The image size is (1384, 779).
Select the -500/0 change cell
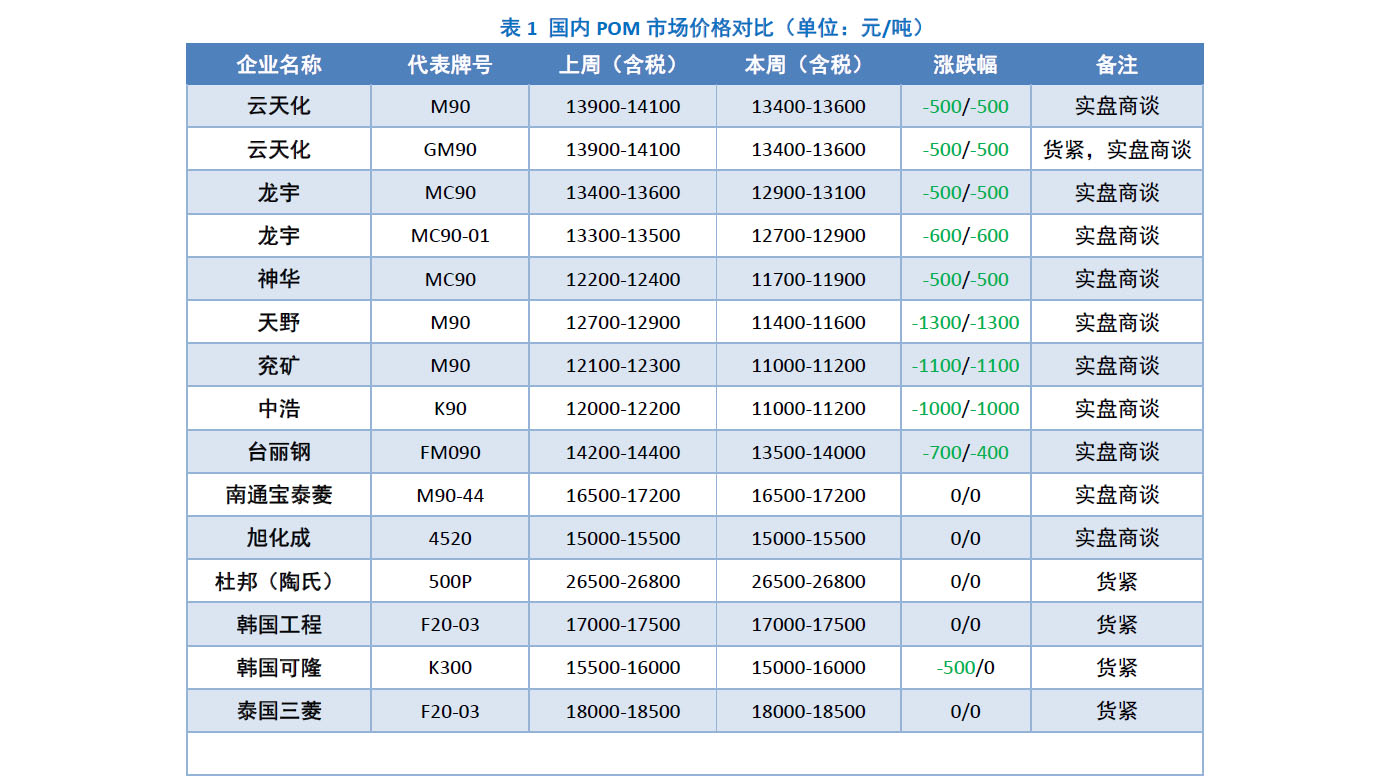pos(965,668)
